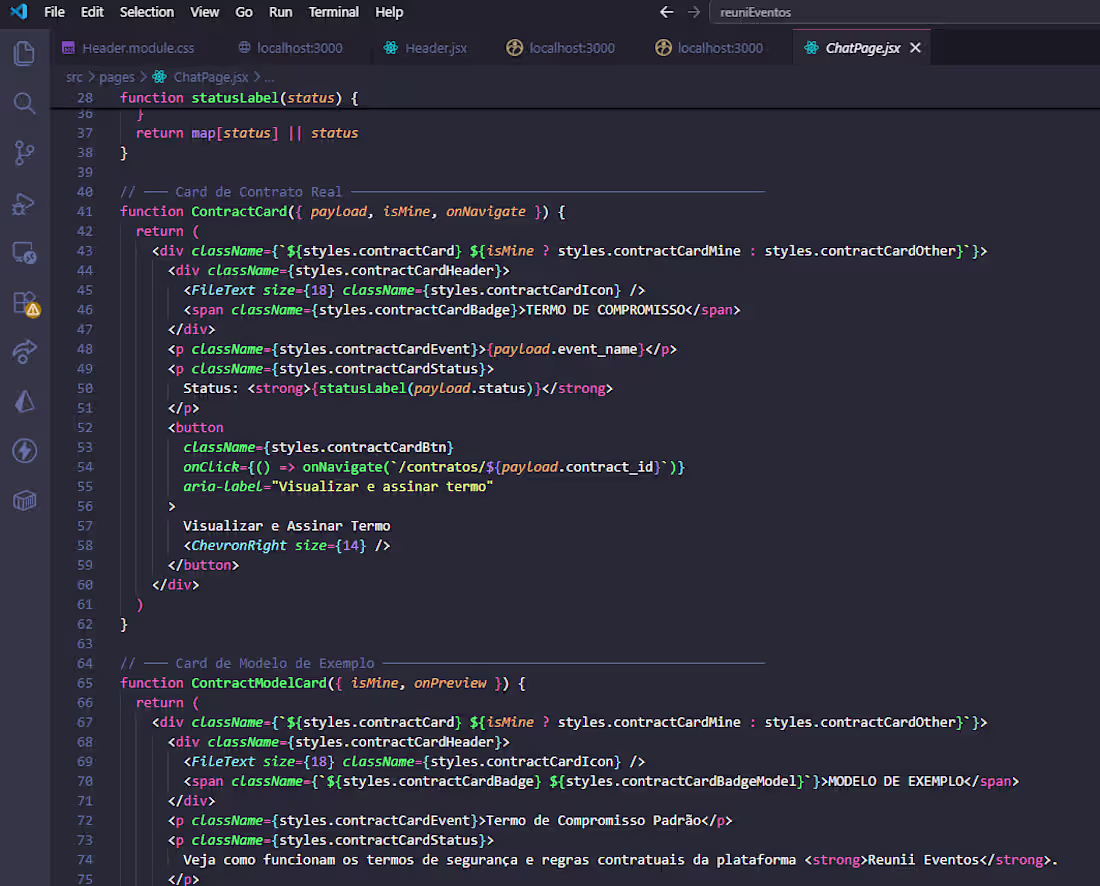Open the Edit menu
This screenshot has height=886, width=1100.
click(92, 12)
